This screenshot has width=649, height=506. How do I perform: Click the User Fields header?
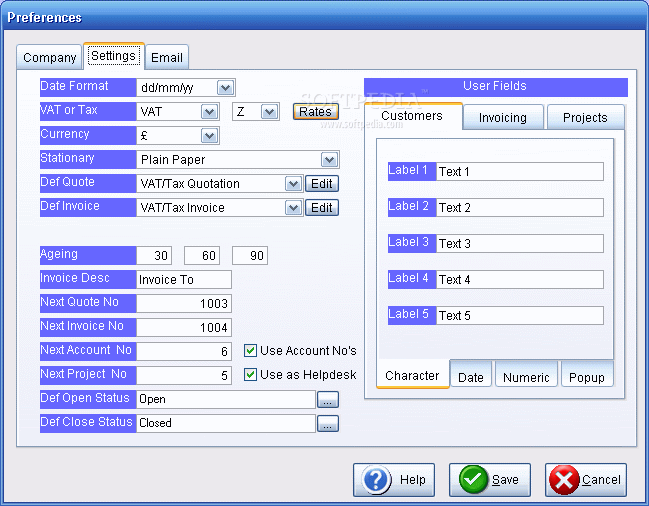[x=496, y=87]
